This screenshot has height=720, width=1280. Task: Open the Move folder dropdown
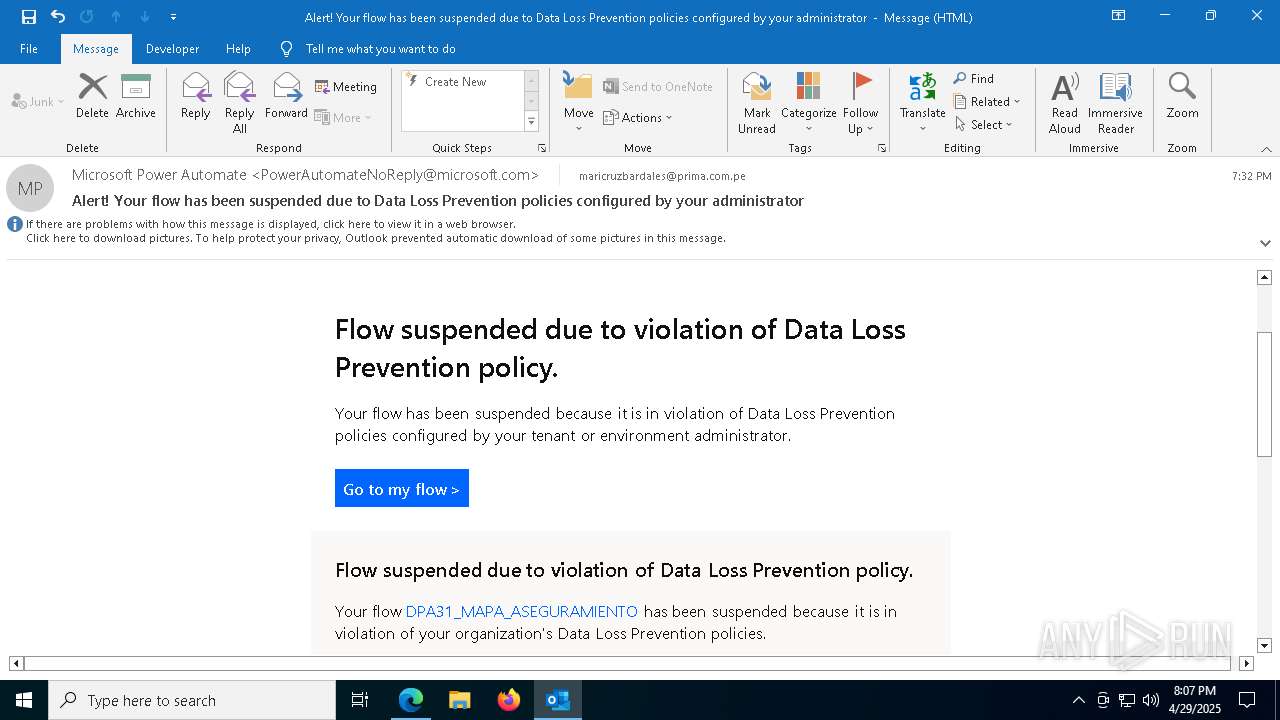click(x=579, y=102)
